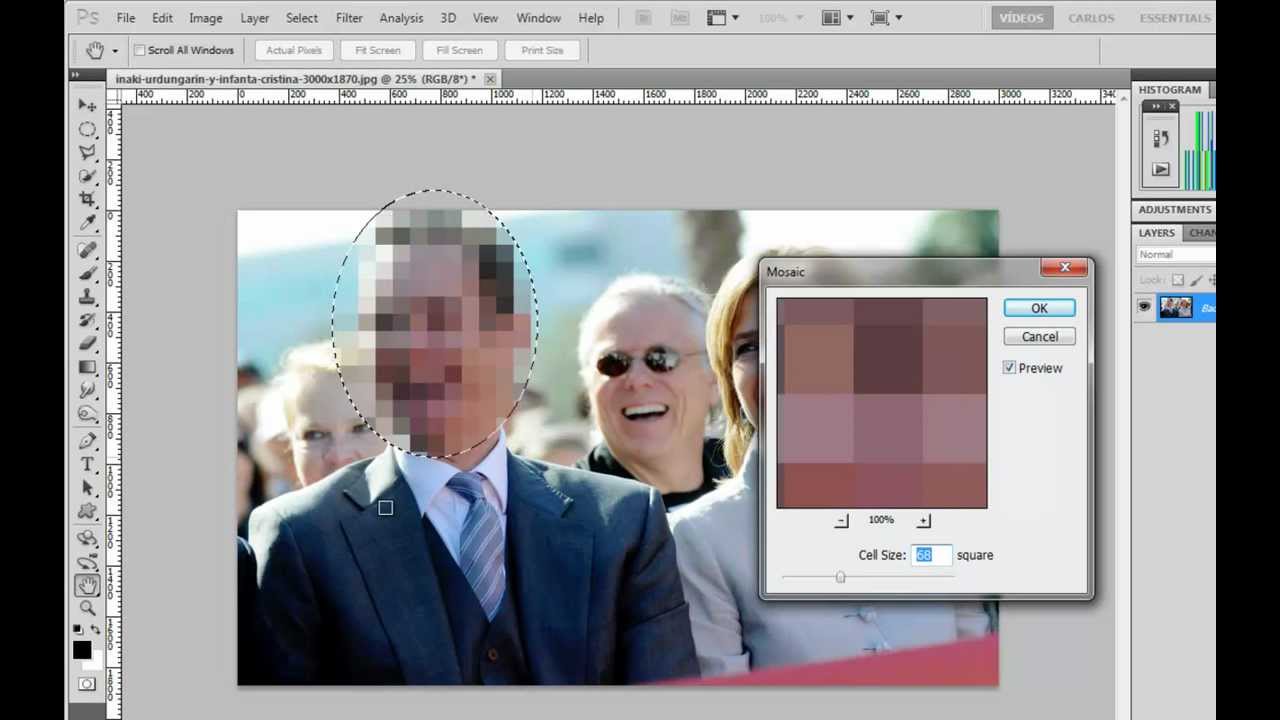Select the Quick Selection tool

tap(88, 176)
